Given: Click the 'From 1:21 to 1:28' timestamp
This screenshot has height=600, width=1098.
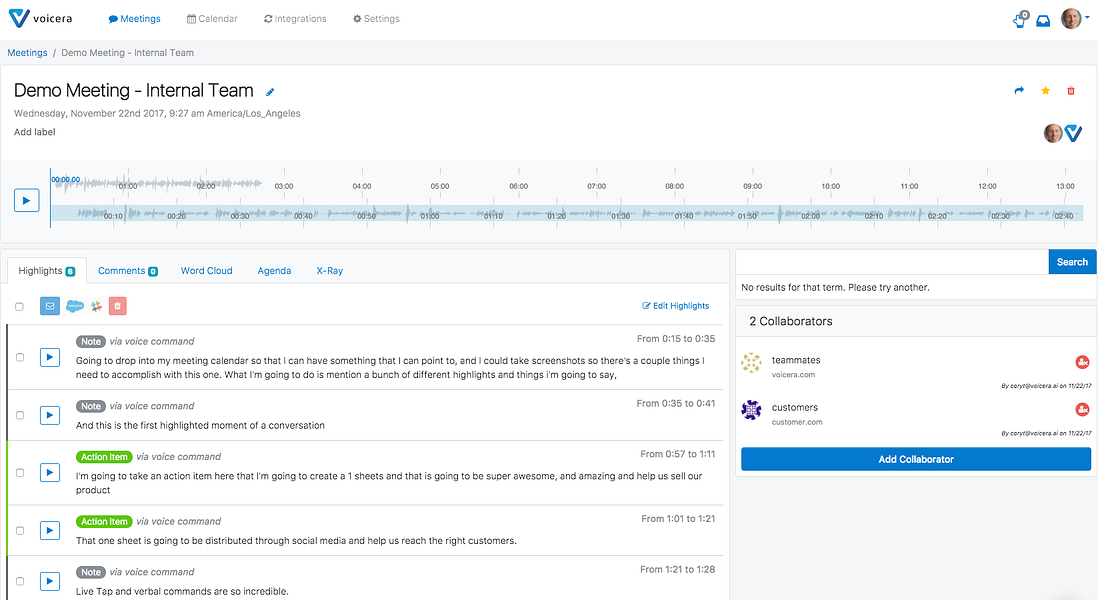Looking at the screenshot, I should tap(677, 569).
